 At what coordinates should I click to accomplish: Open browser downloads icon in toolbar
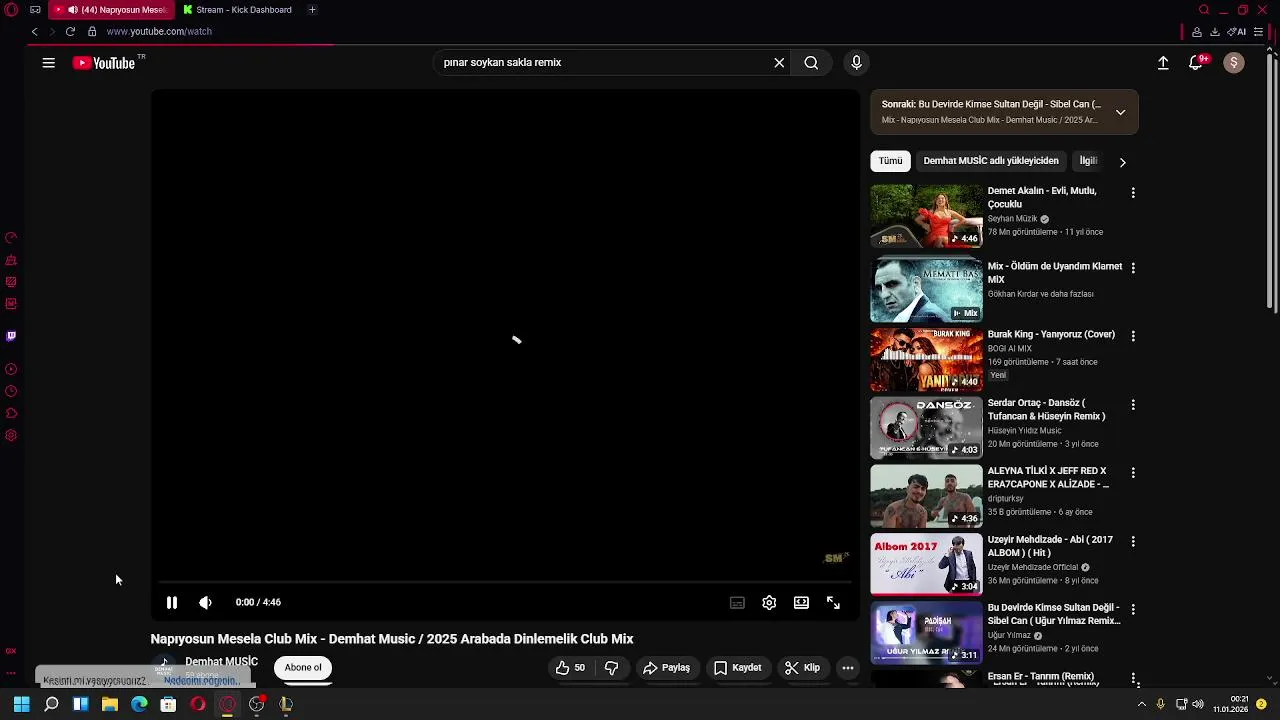(x=1215, y=31)
